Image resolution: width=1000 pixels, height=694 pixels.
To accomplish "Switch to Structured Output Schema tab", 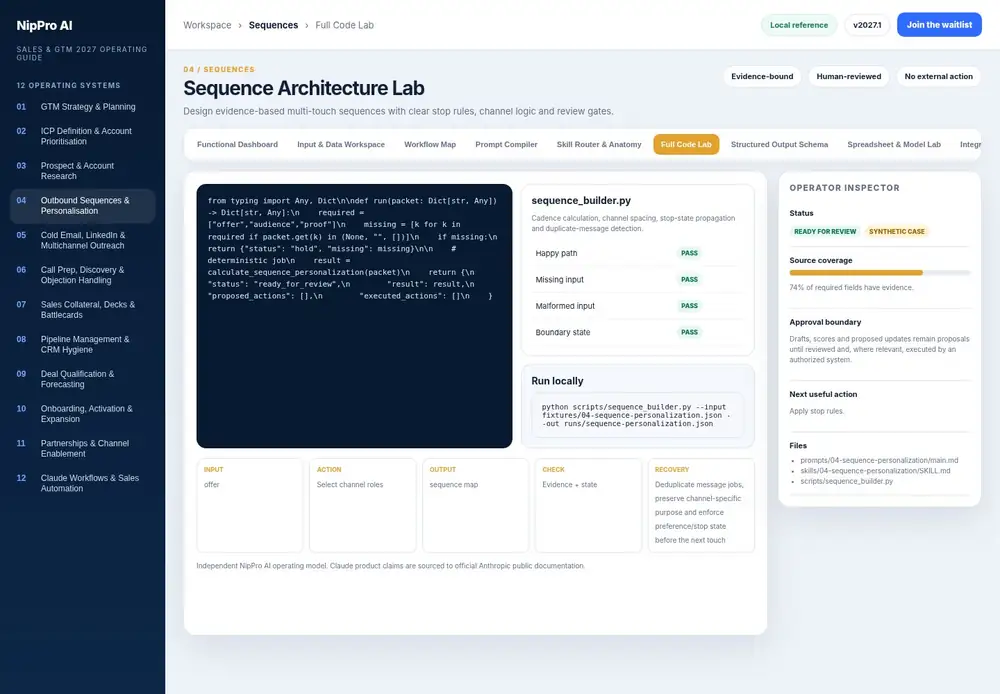I will [779, 145].
